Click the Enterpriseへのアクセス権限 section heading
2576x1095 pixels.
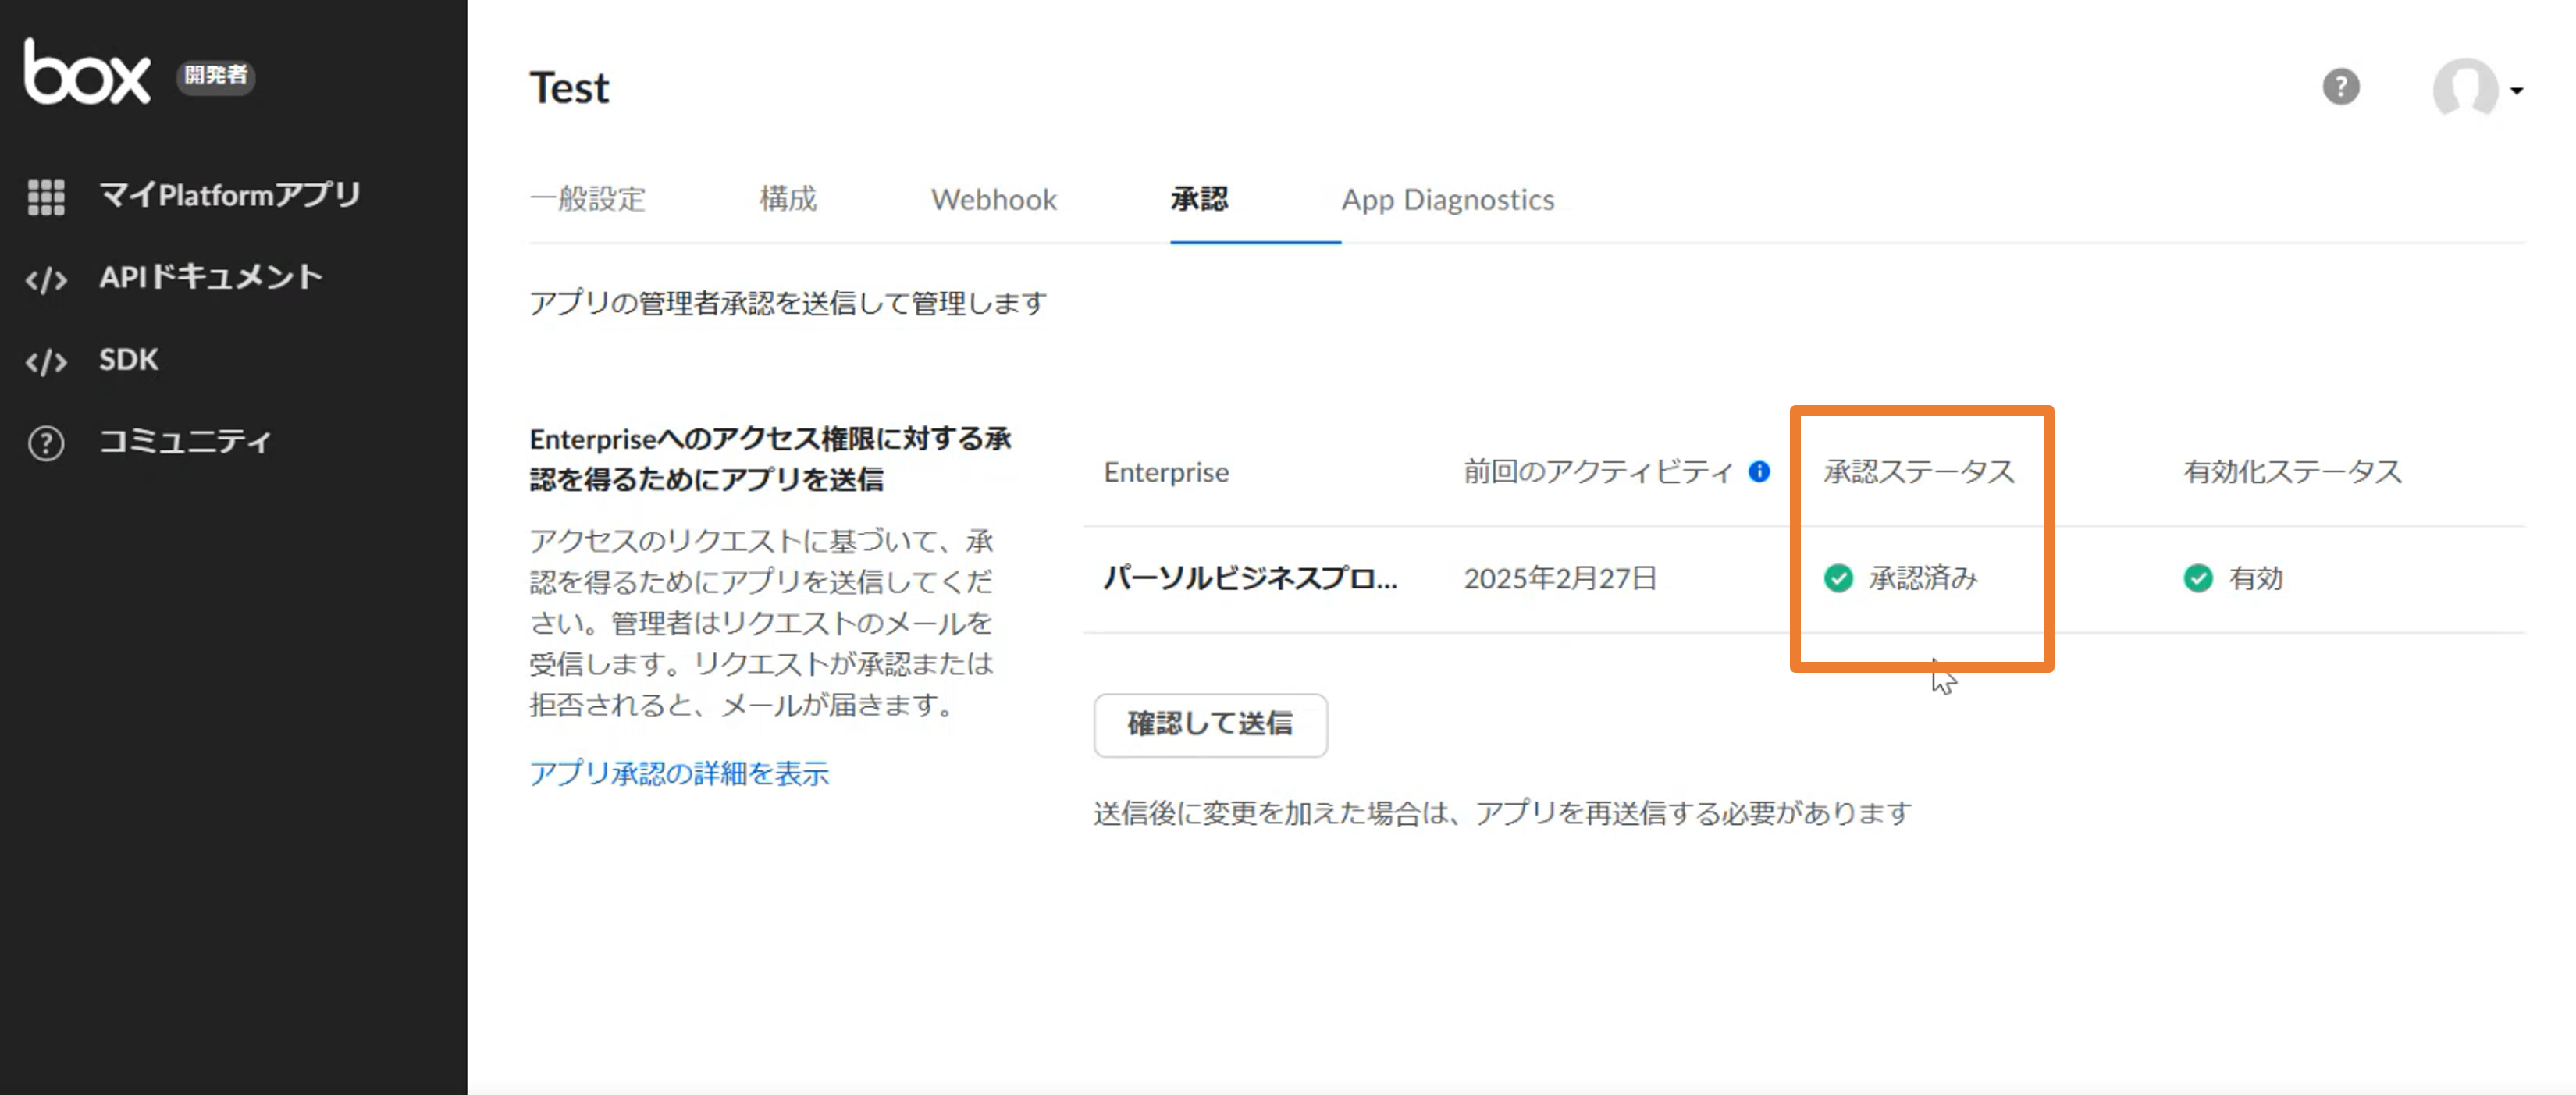(x=770, y=459)
